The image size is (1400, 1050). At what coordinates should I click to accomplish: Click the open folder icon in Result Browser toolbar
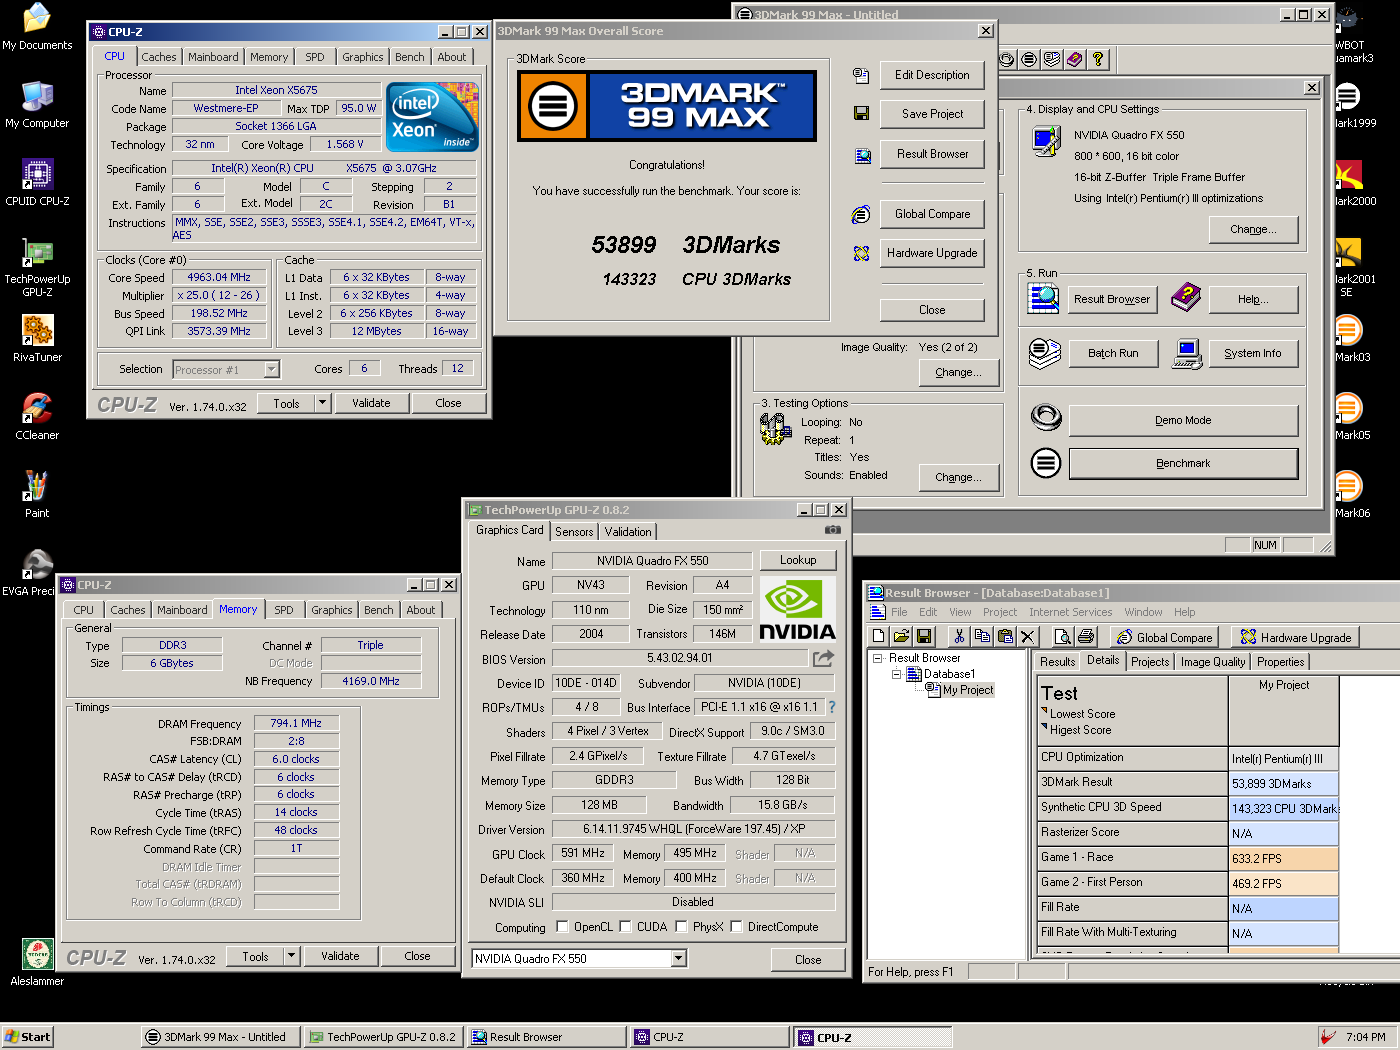click(x=901, y=637)
